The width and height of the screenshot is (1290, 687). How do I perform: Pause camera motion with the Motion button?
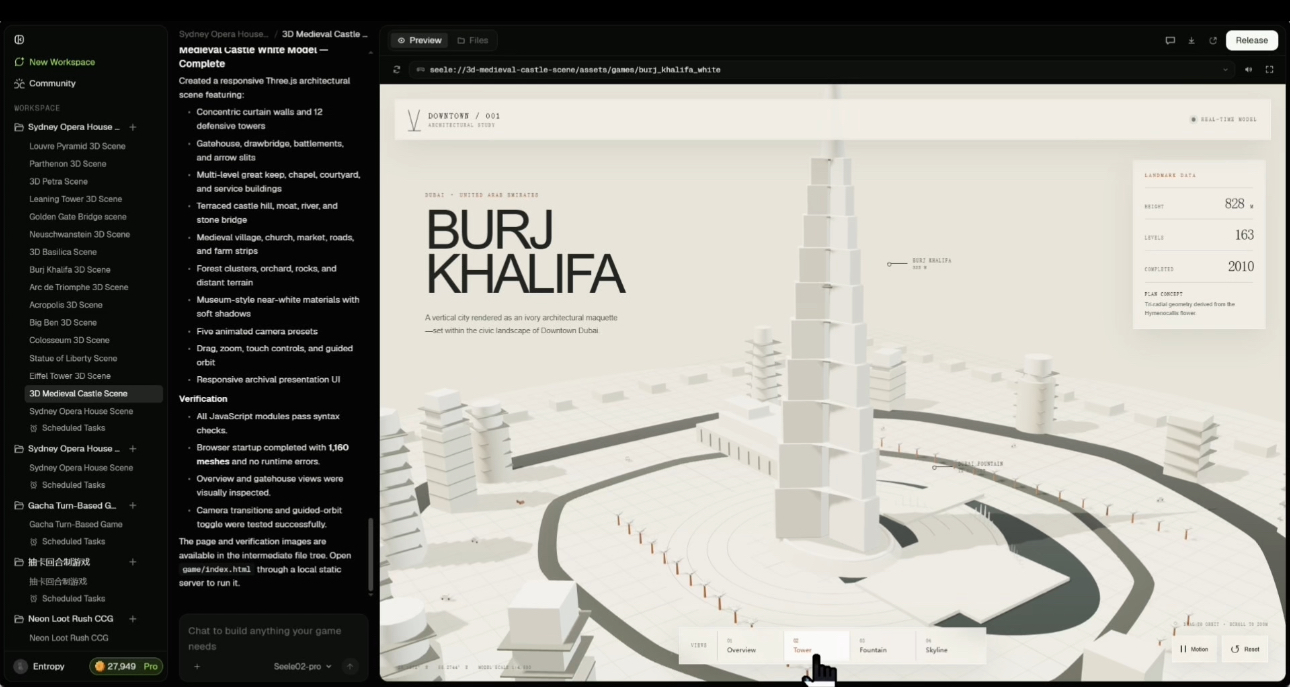(1194, 649)
